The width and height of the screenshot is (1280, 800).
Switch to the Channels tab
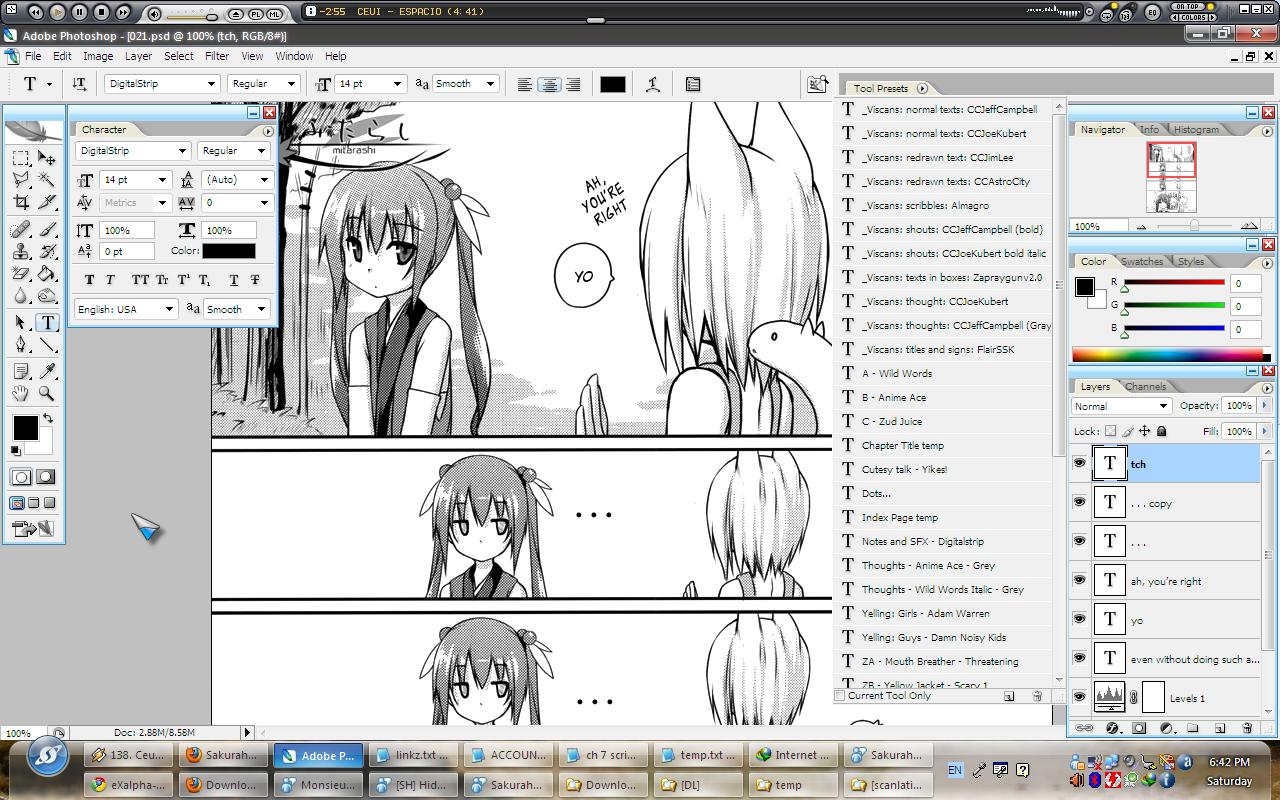(1145, 386)
